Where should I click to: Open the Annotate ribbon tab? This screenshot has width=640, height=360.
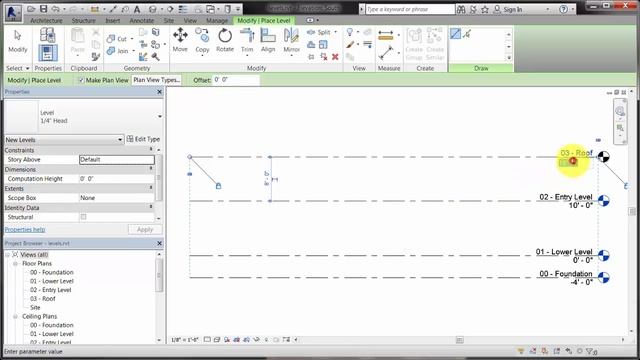(142, 20)
